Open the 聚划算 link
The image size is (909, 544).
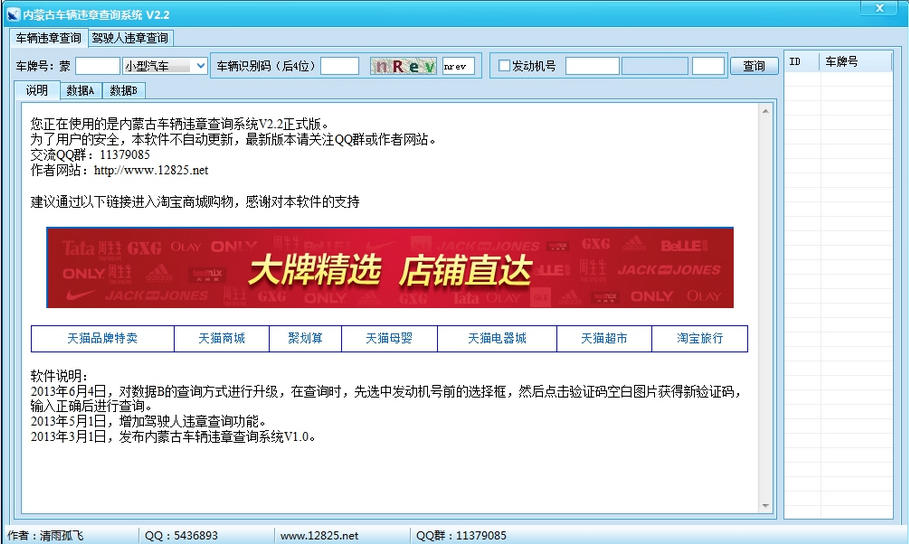click(306, 338)
